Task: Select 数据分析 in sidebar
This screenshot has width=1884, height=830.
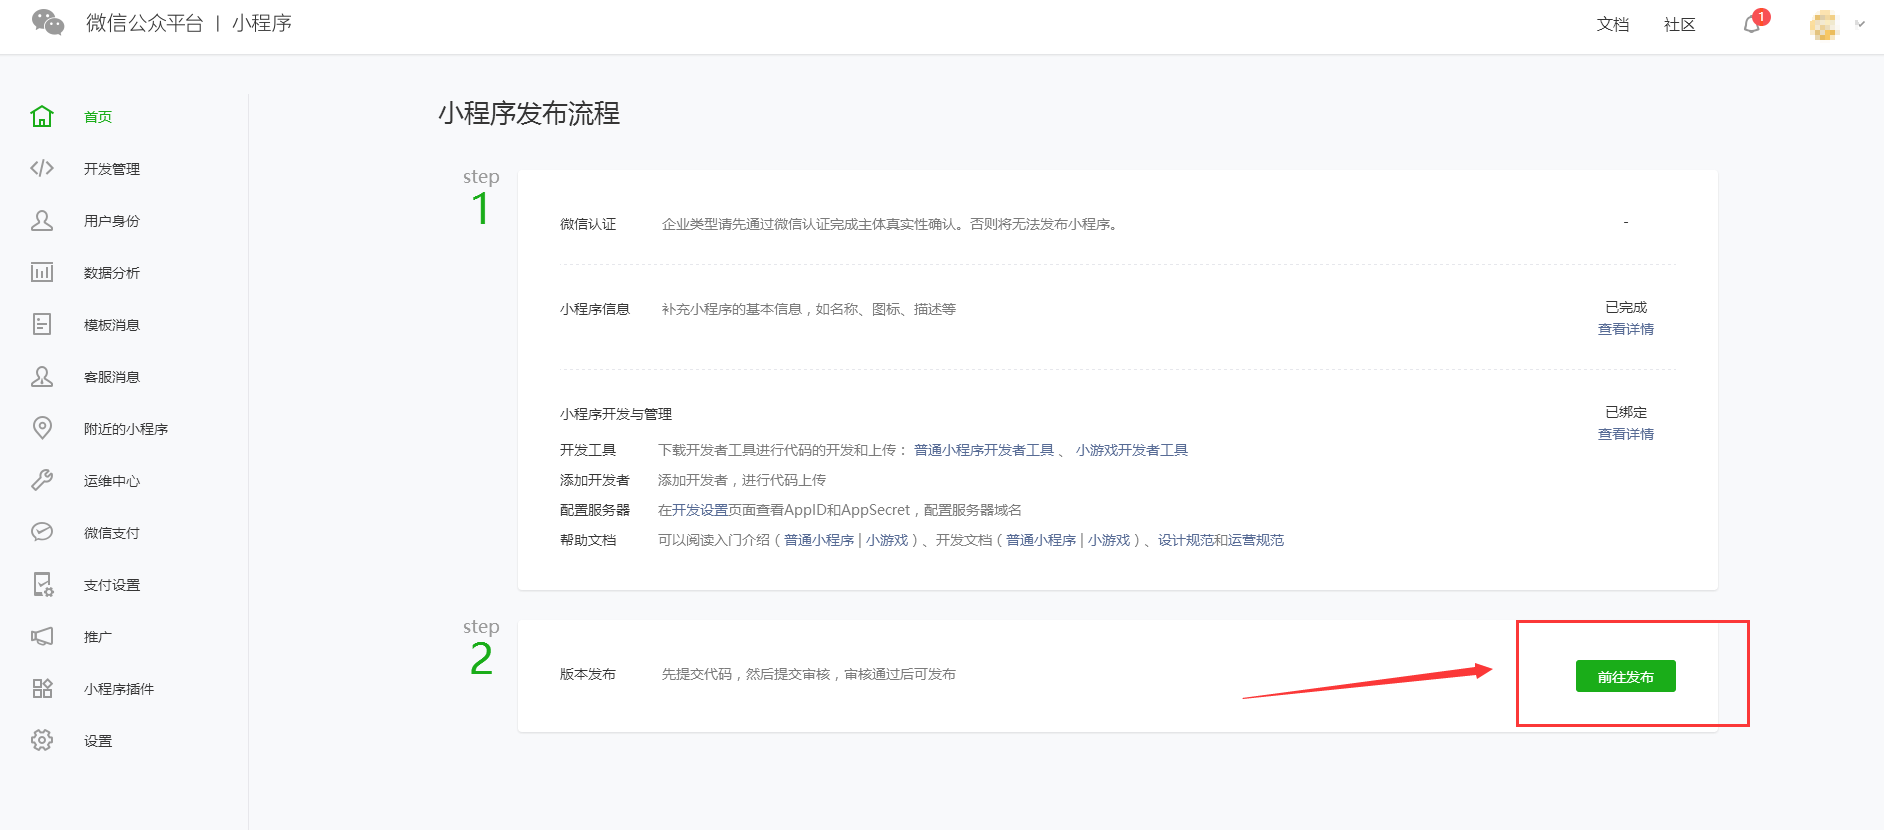Action: pyautogui.click(x=112, y=273)
